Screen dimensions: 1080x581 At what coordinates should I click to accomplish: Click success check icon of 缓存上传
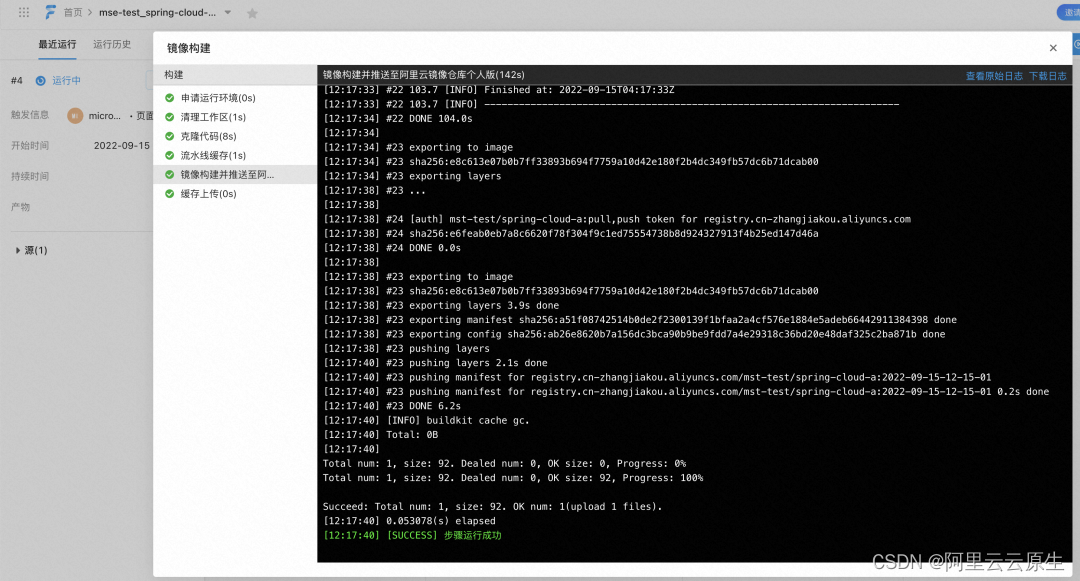click(x=169, y=194)
